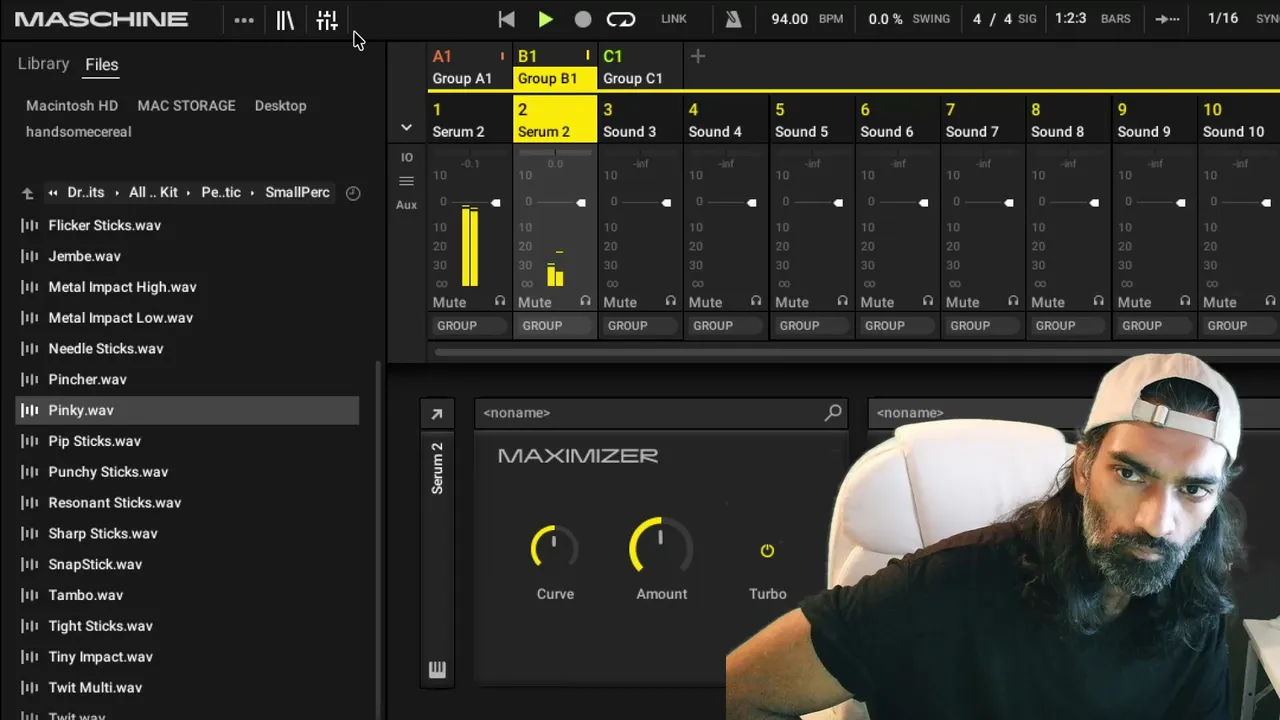Click the headphone cue icon on Sound 5
The image size is (1280, 720).
pyautogui.click(x=842, y=301)
